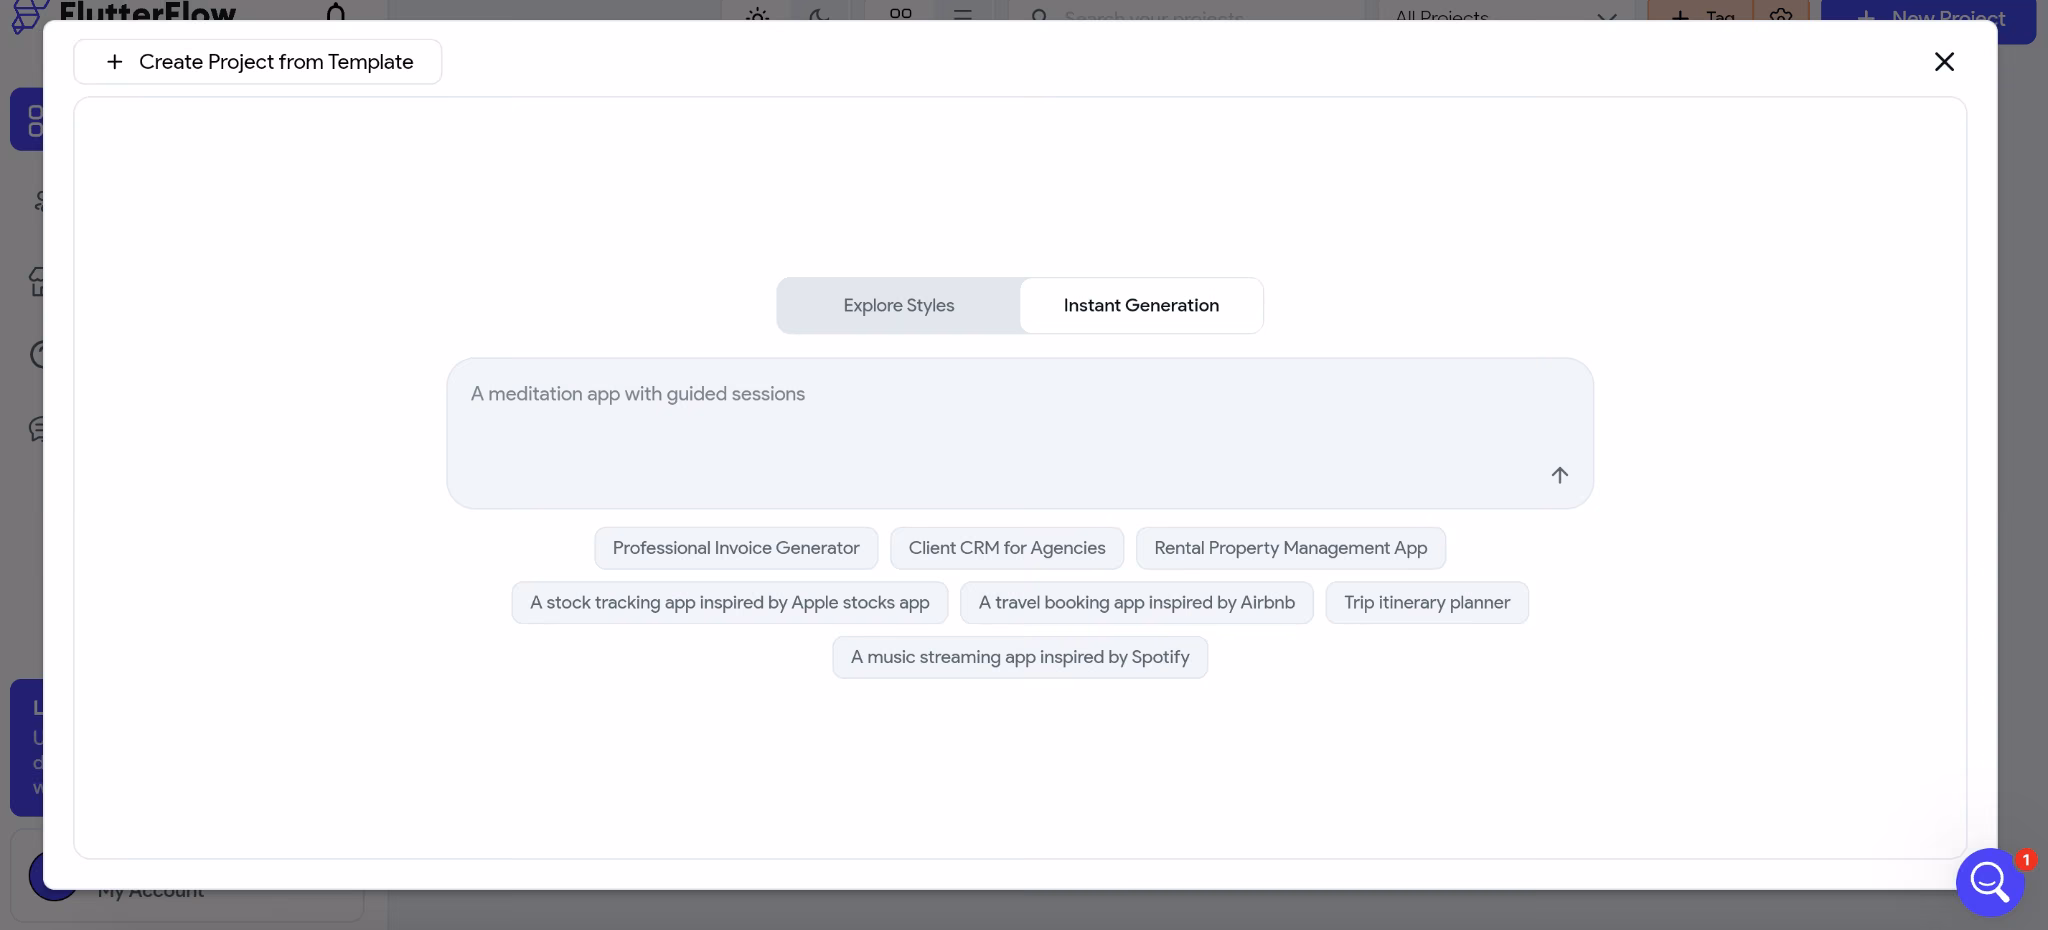Choose the Apple stocks inspired app suggestion

pyautogui.click(x=730, y=603)
